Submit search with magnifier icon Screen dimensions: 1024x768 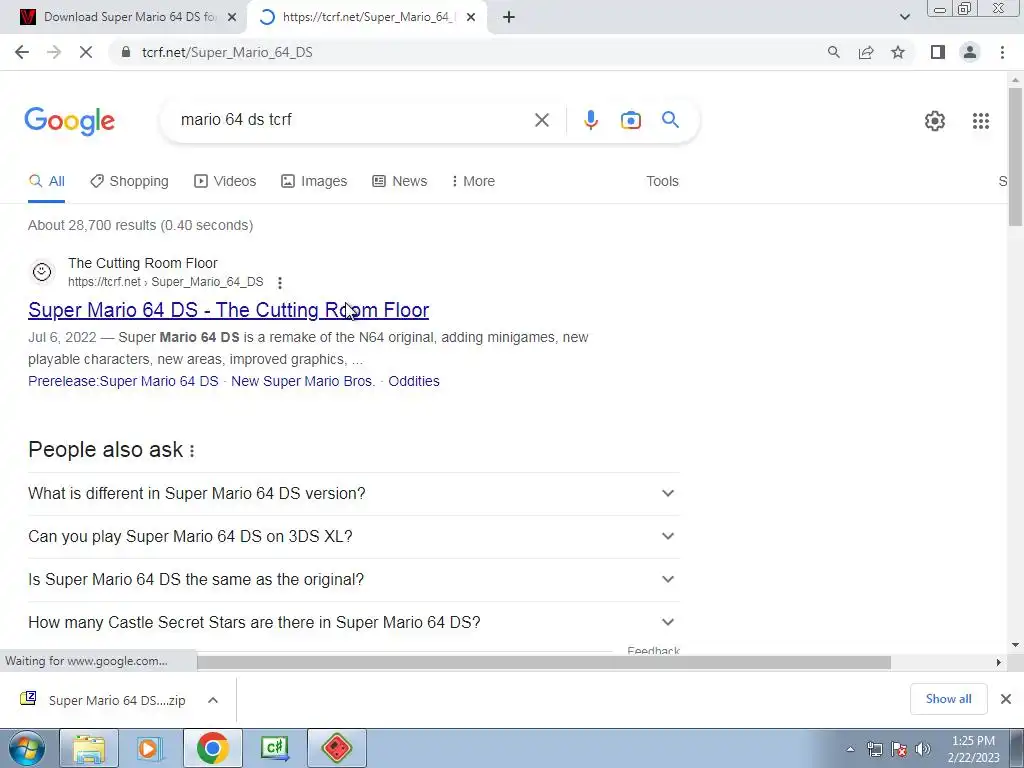pos(670,120)
